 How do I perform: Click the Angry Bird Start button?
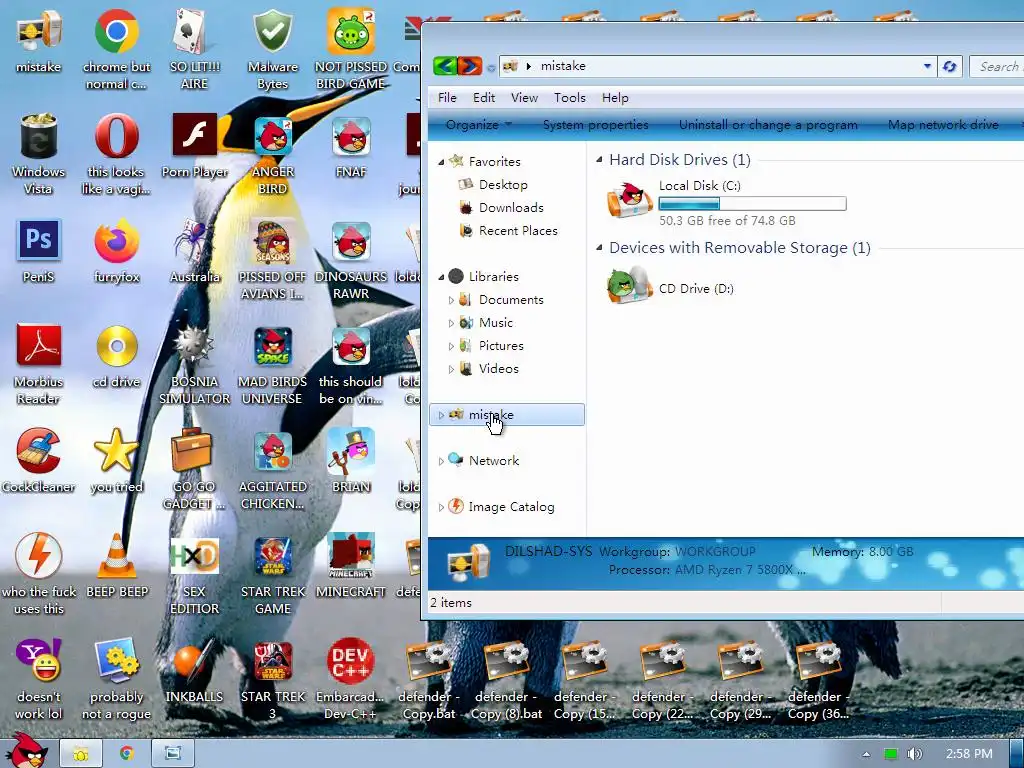tap(26, 751)
